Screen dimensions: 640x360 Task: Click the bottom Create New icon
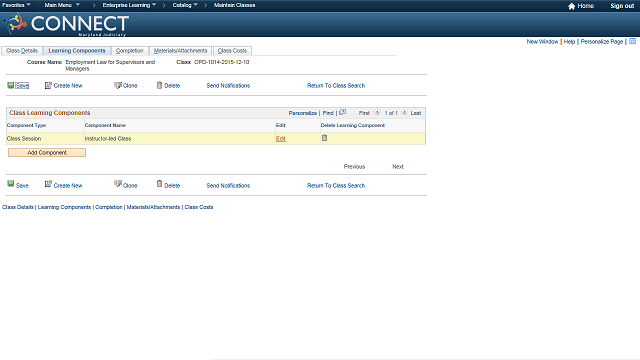point(48,184)
